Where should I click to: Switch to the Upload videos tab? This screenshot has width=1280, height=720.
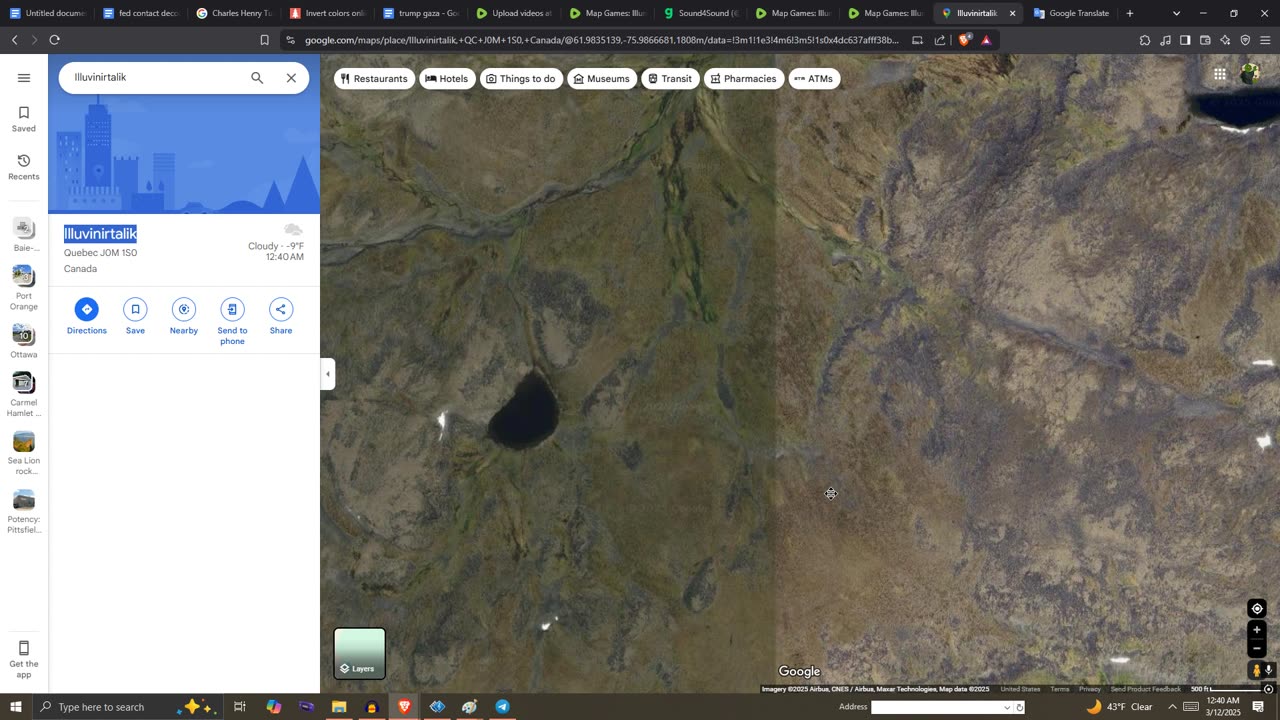click(512, 13)
